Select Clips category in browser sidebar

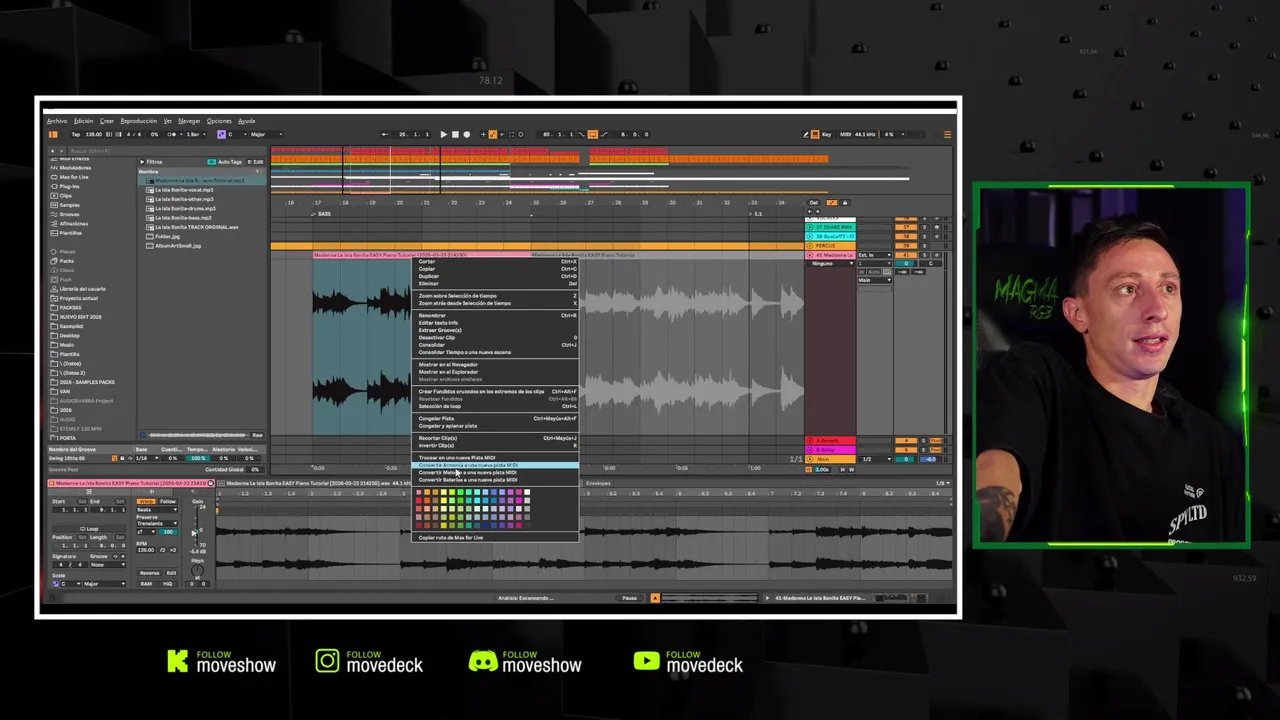click(66, 196)
